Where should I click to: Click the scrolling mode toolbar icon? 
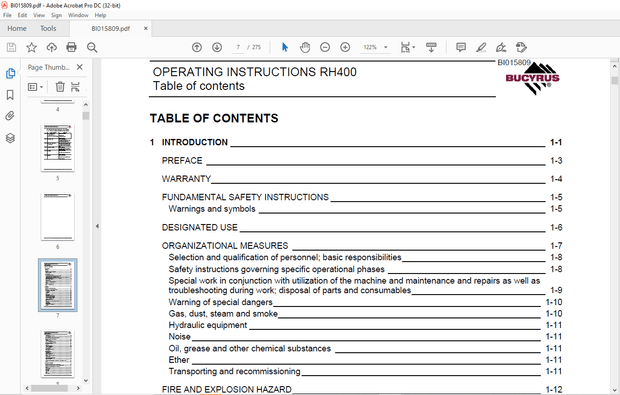coord(431,47)
